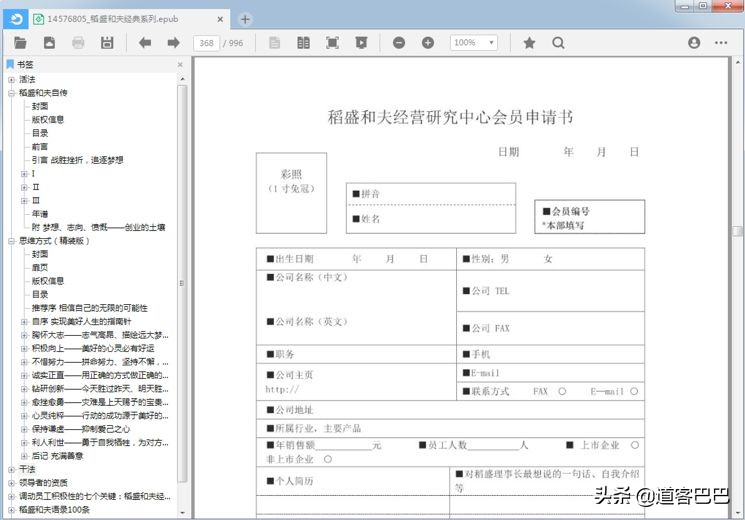Select FAX contact radio button
This screenshot has height=520, width=745.
coord(562,391)
